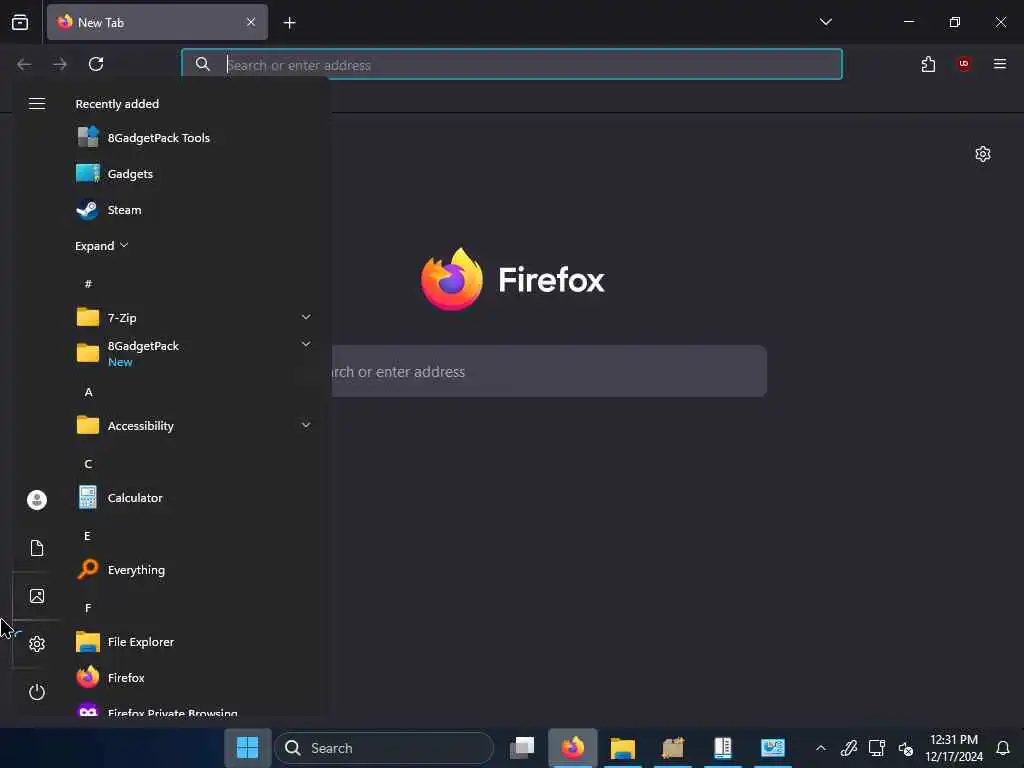Launch Steam from recently added
The width and height of the screenshot is (1024, 768).
(194, 210)
